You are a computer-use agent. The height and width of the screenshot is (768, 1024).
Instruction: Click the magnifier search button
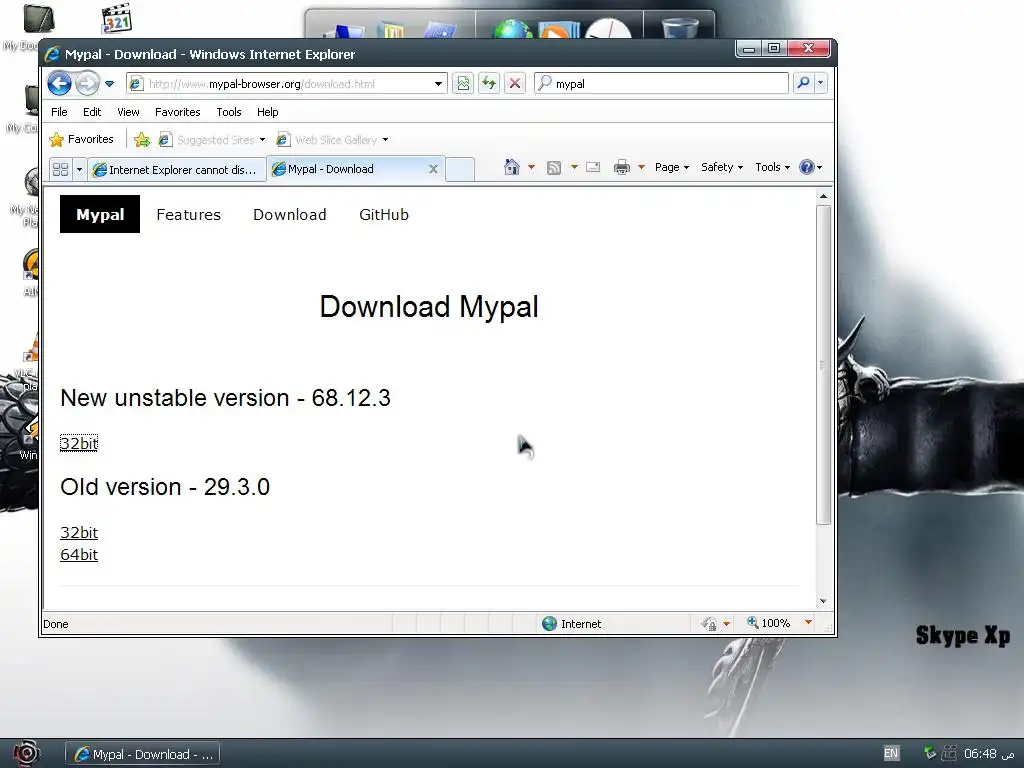pos(803,83)
